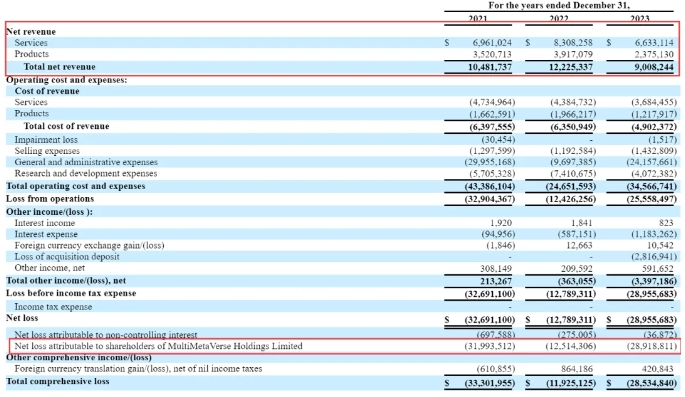
Task: Click Total other income/(loss), net label
Action: 66,281
